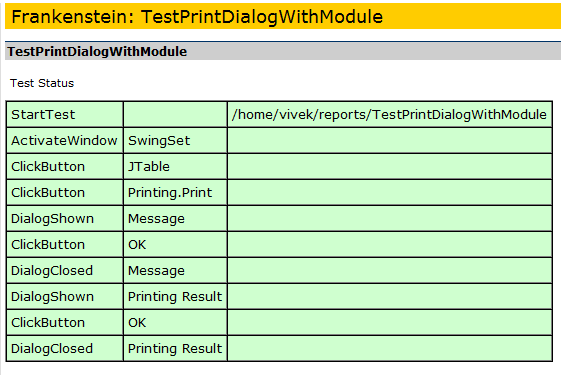Click the DialogShown cell next to Printing Result
Viewport: 561px width, 375px height.
coord(65,297)
